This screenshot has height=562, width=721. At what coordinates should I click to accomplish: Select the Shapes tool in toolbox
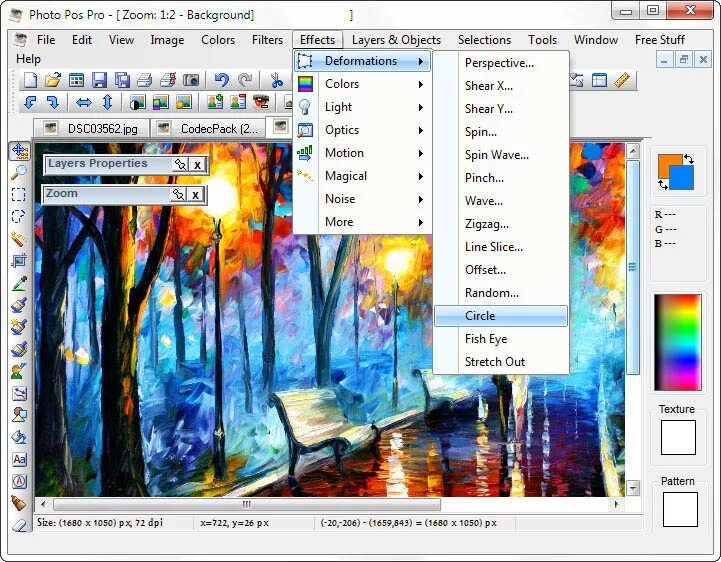(19, 415)
